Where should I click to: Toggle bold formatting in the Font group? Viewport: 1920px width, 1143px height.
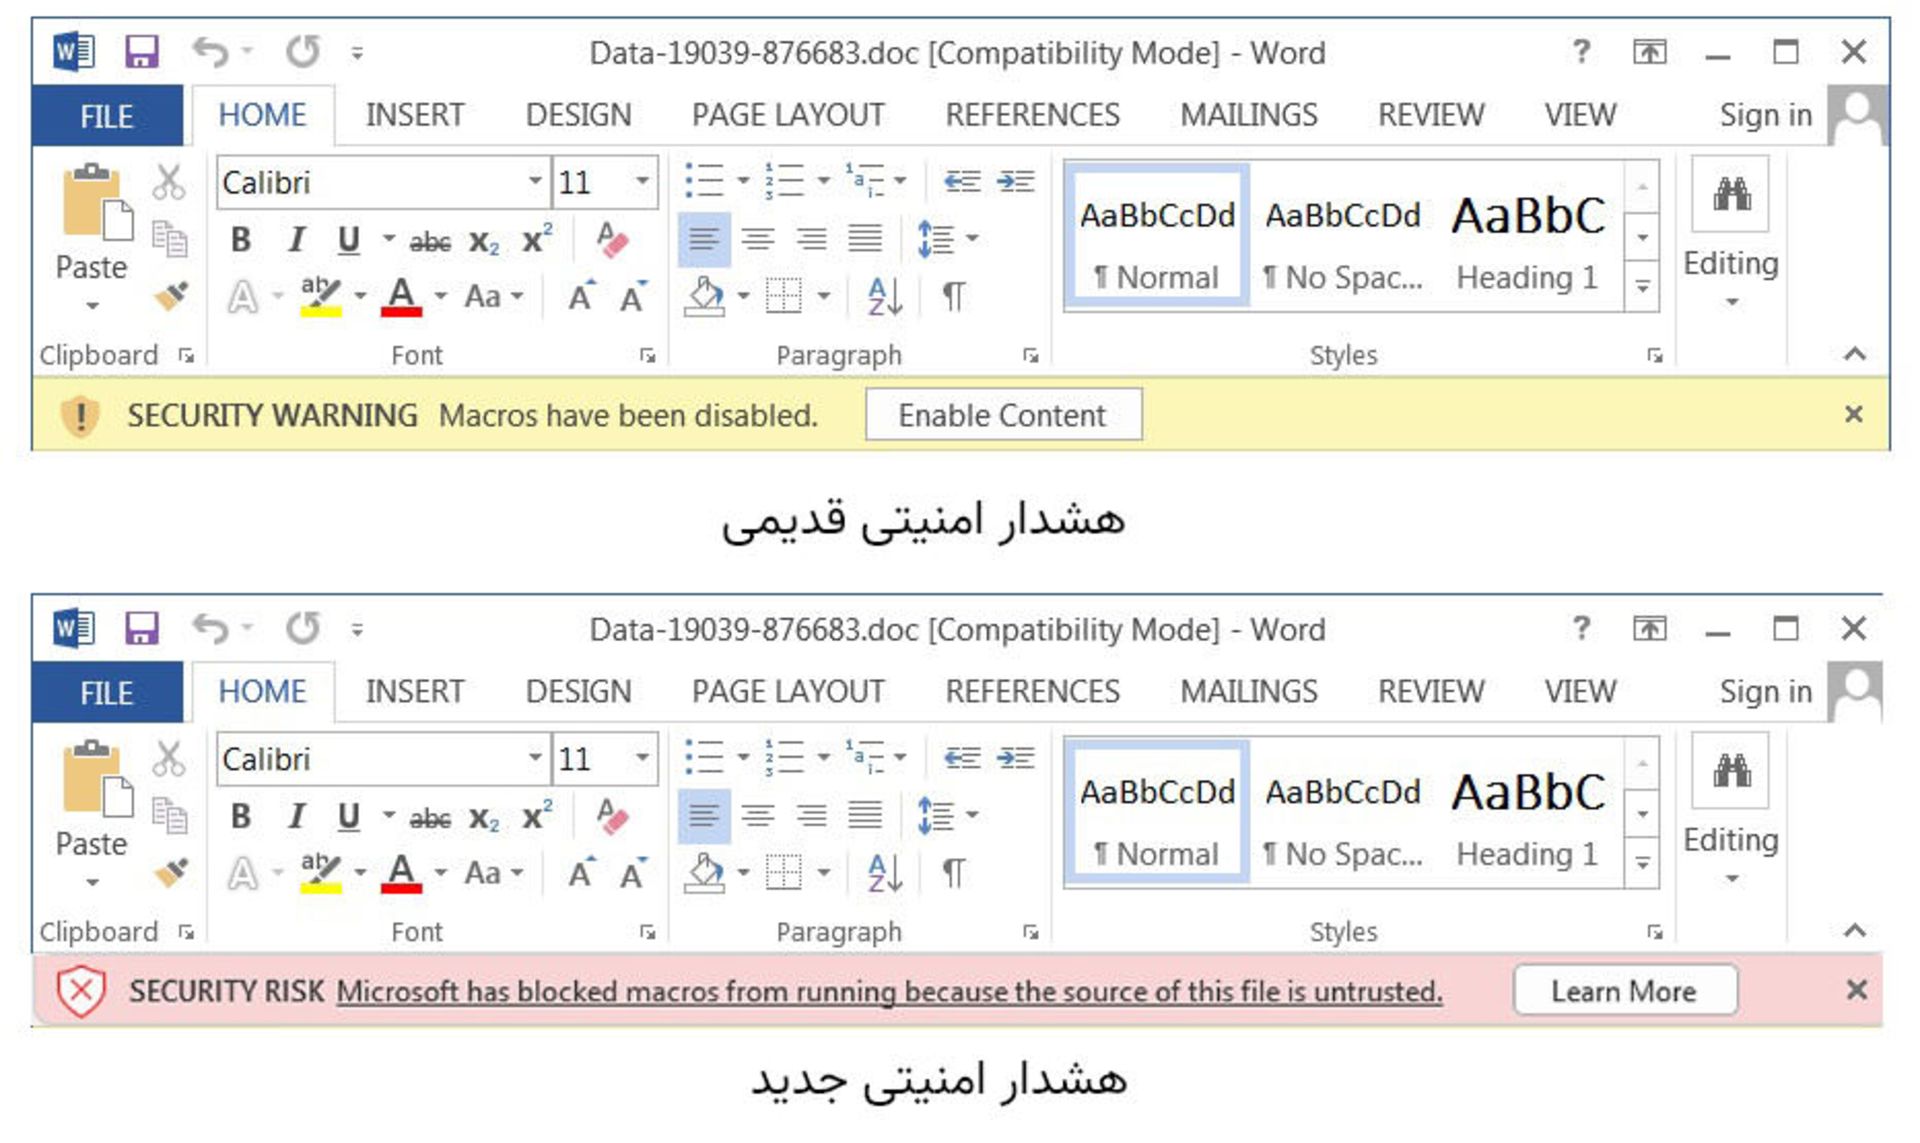tap(240, 240)
